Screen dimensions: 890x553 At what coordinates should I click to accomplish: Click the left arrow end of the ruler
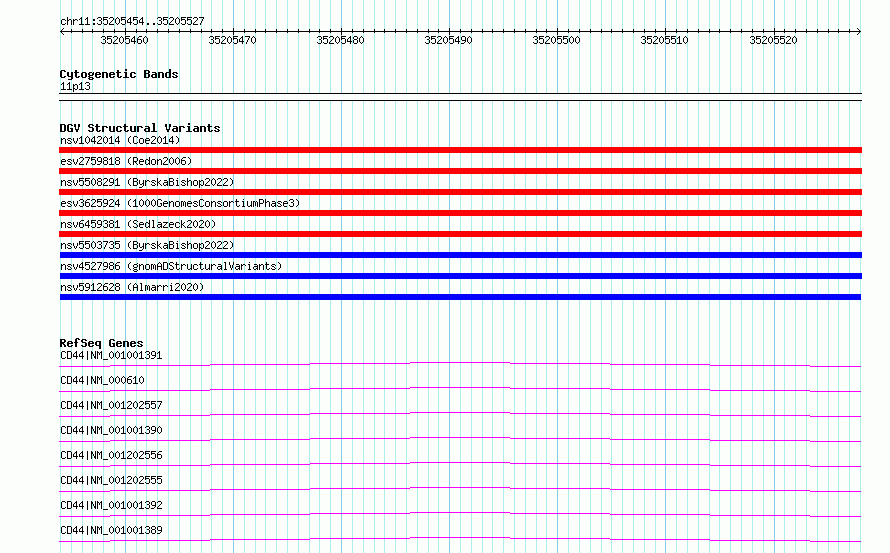(62, 31)
